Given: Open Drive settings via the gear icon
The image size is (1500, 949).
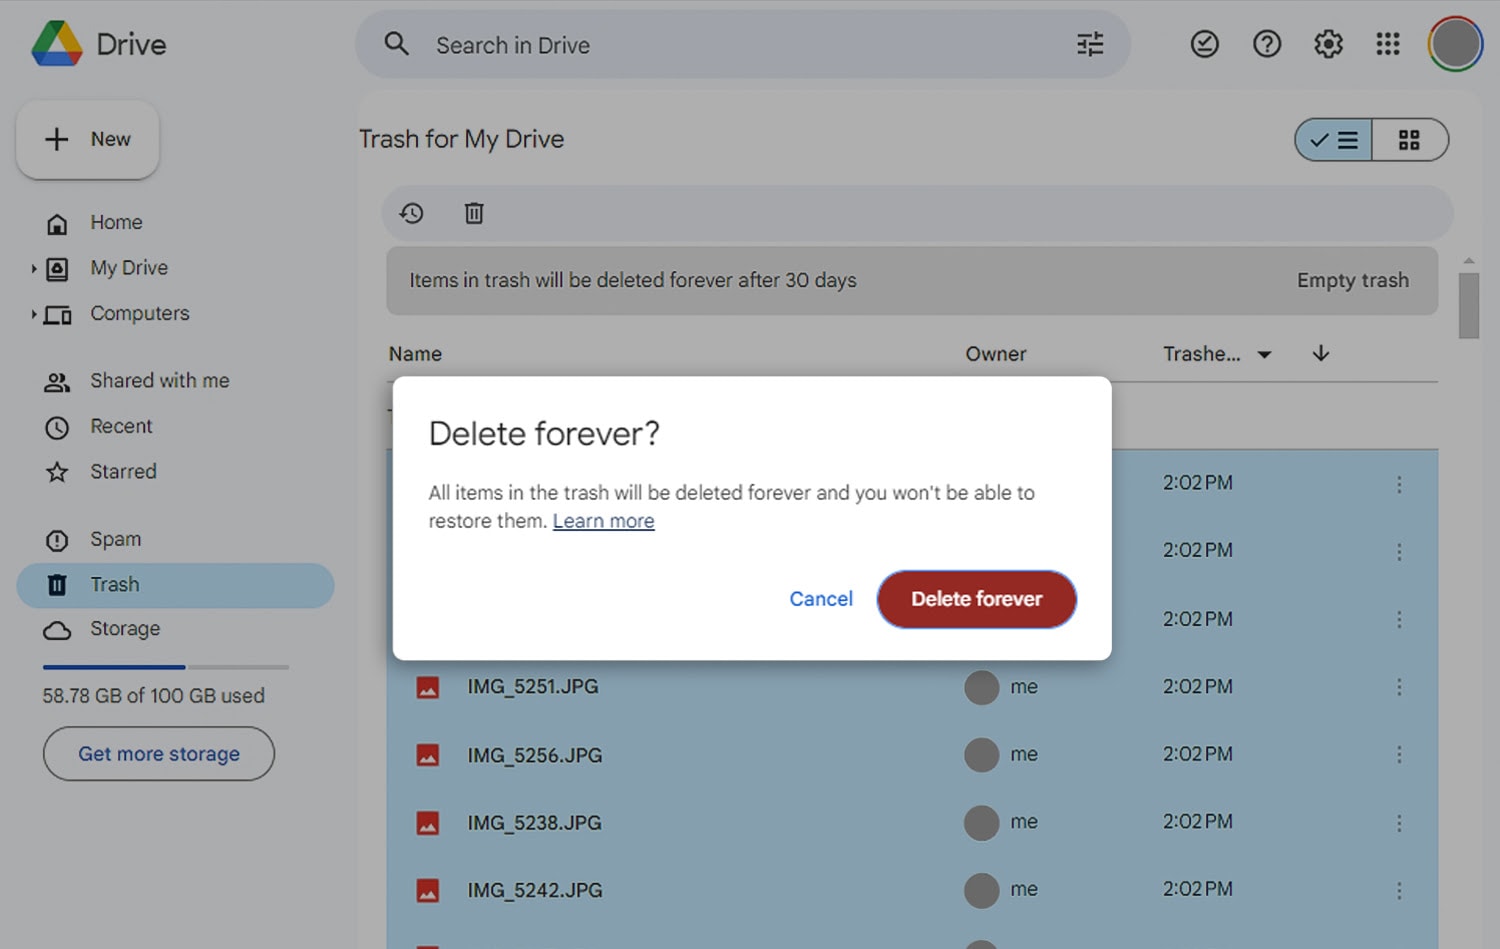Looking at the screenshot, I should pyautogui.click(x=1327, y=44).
